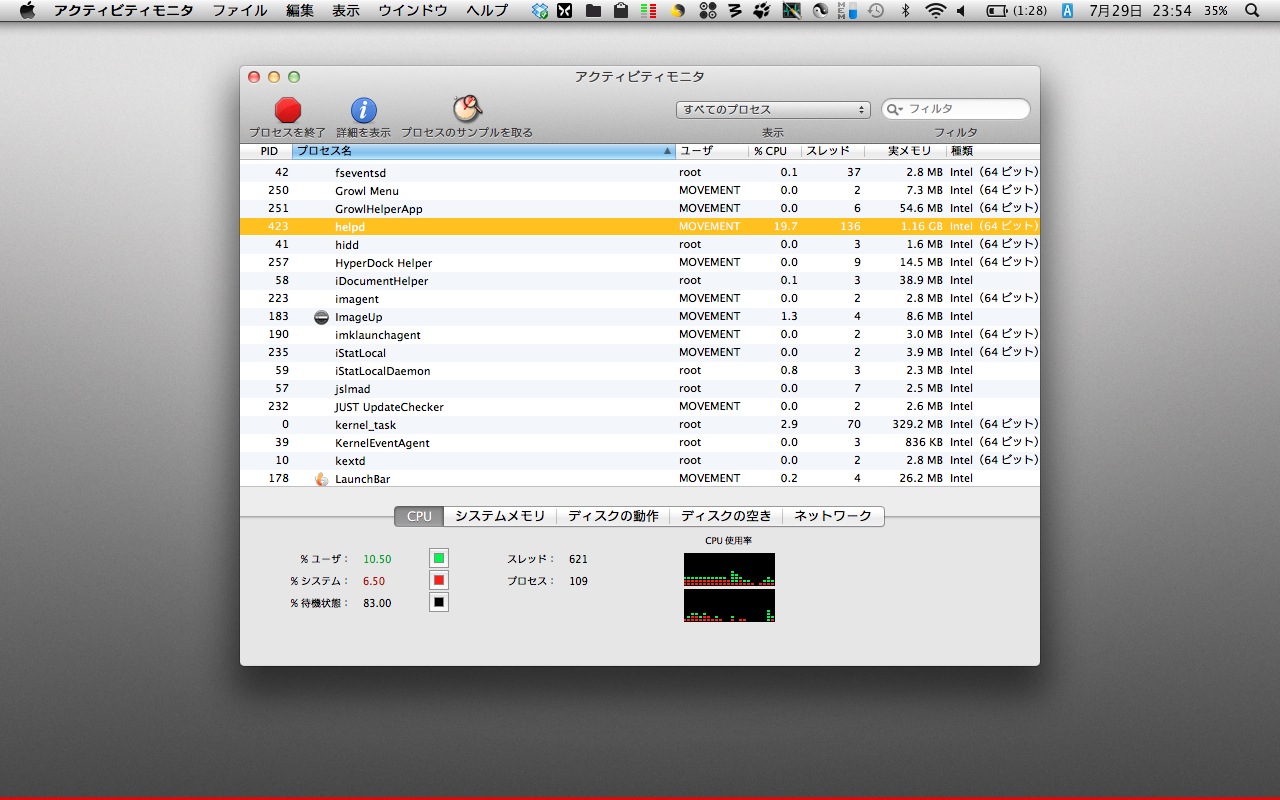Click the red Quit Process stop icon
This screenshot has width=1280, height=800.
coord(288,110)
